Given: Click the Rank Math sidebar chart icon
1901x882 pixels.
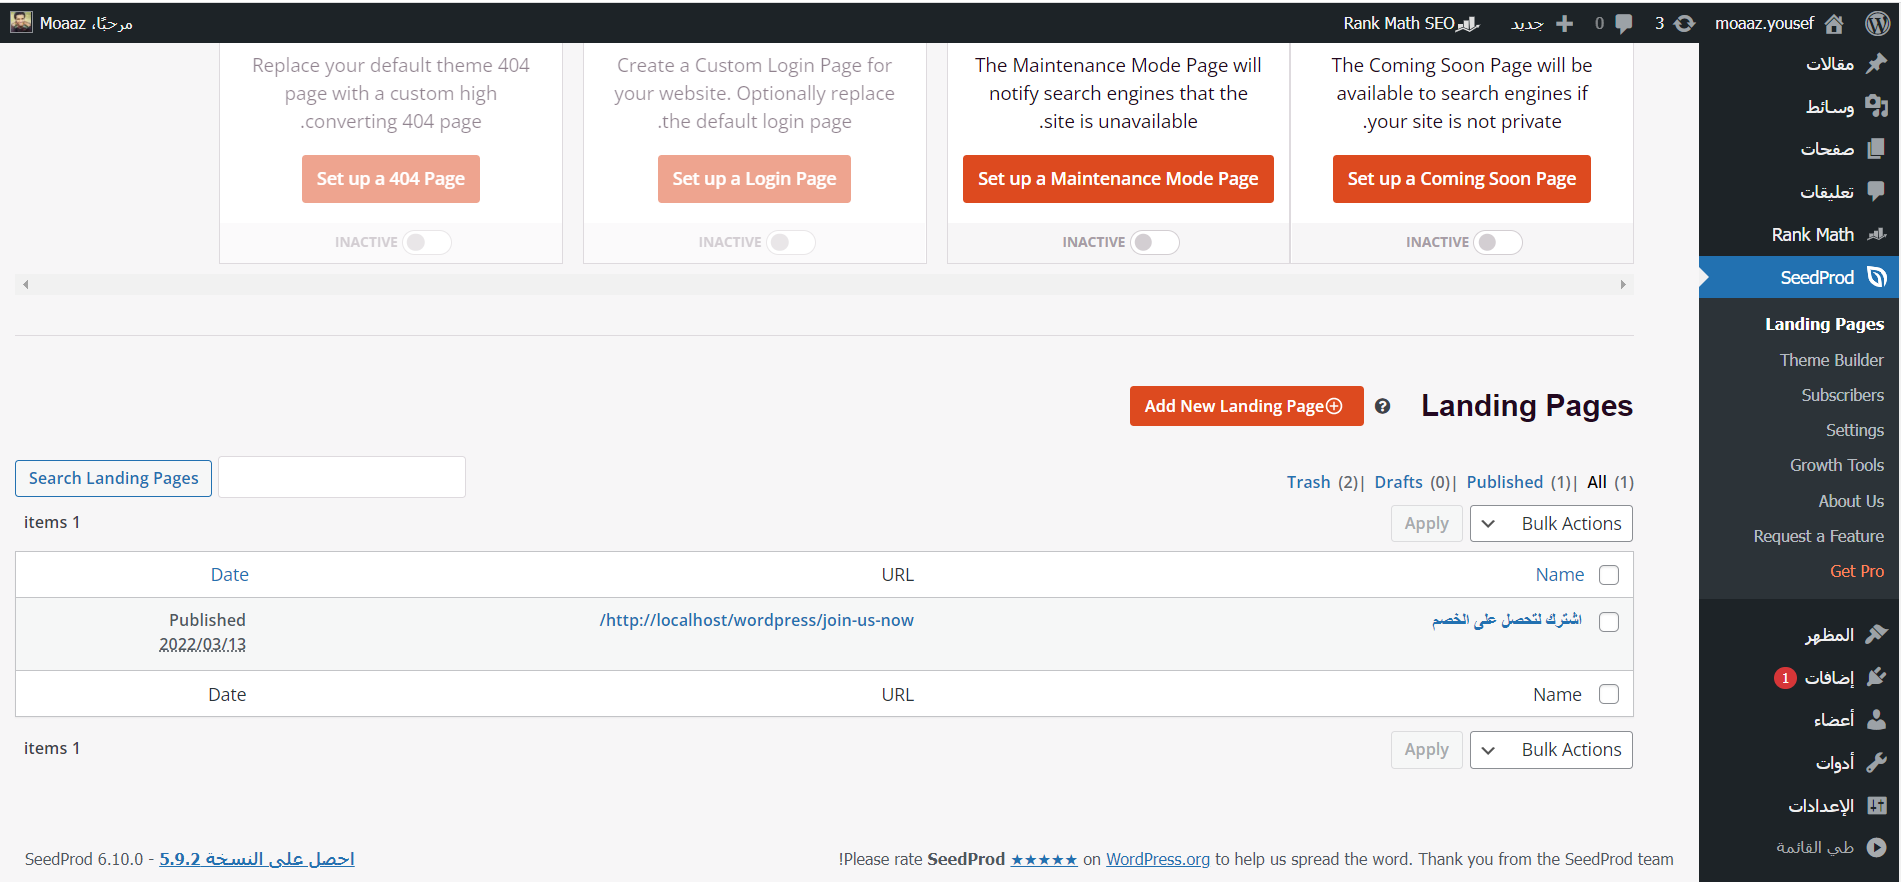Looking at the screenshot, I should click(x=1877, y=234).
